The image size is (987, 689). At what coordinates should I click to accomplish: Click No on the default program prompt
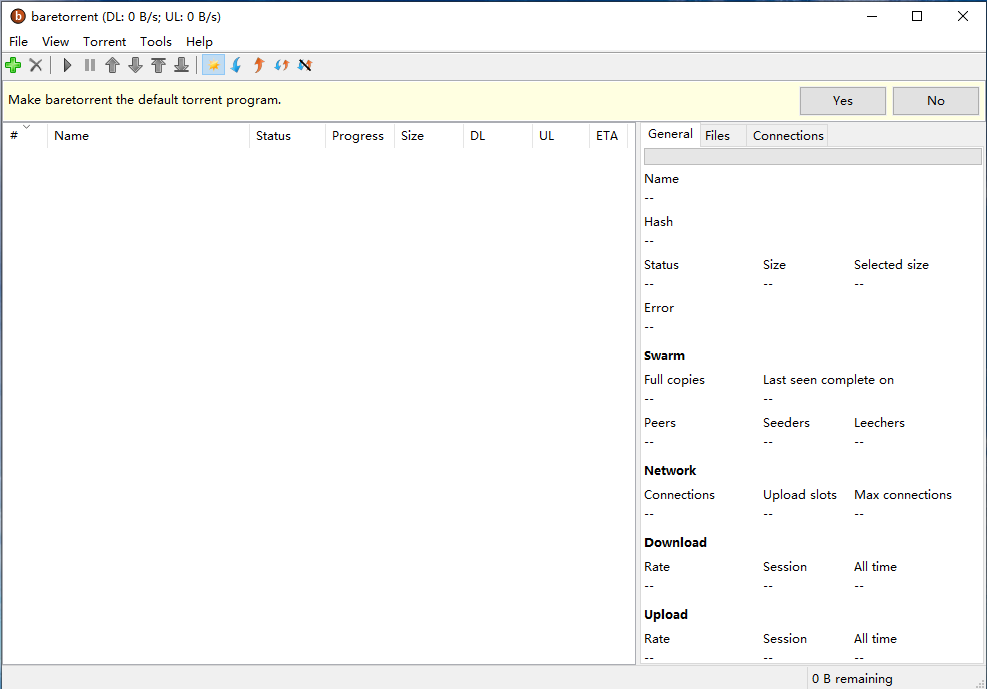click(936, 101)
